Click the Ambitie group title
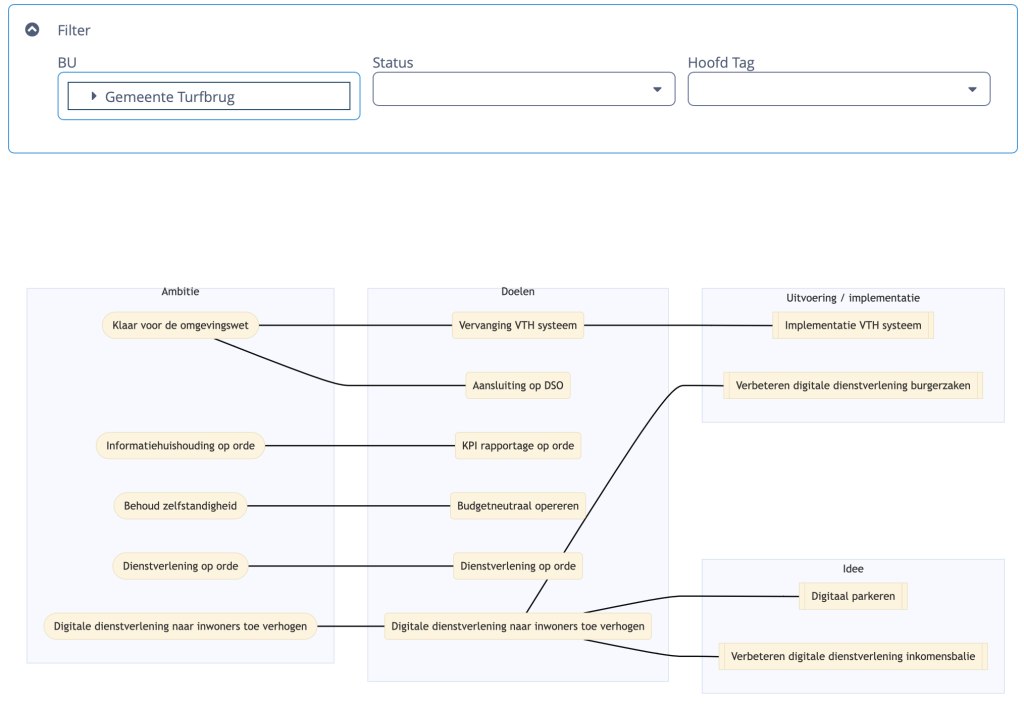Image resolution: width=1024 pixels, height=705 pixels. click(180, 292)
